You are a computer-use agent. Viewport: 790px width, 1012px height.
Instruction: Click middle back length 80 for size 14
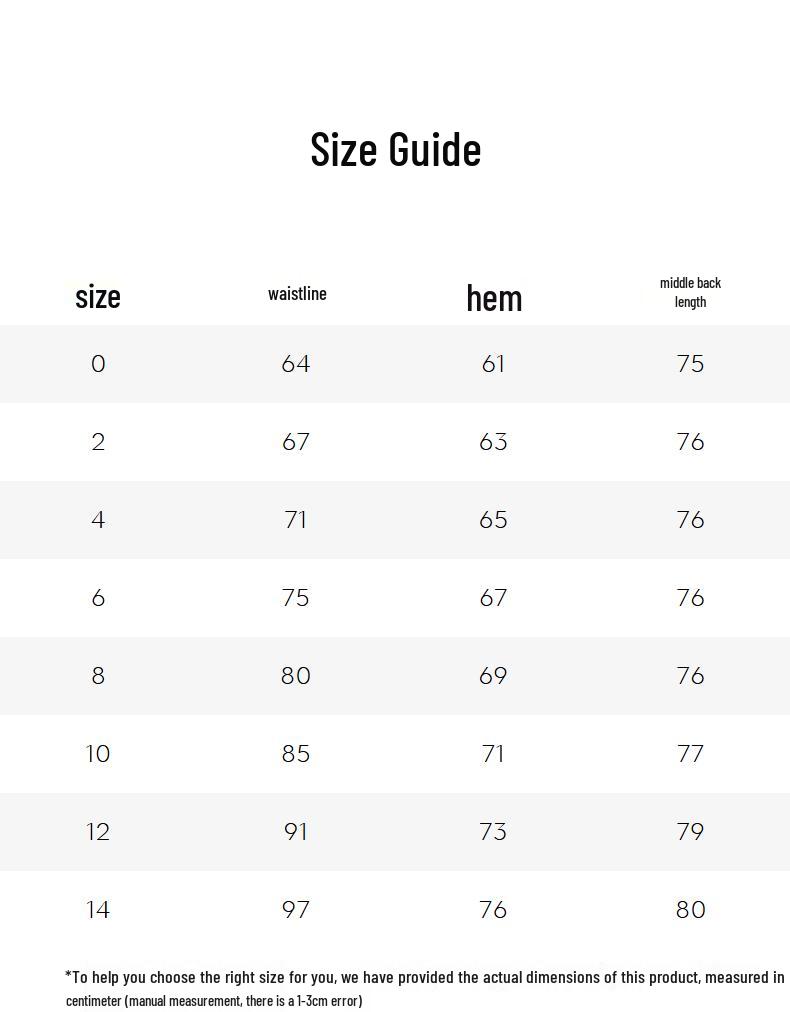[x=690, y=910]
